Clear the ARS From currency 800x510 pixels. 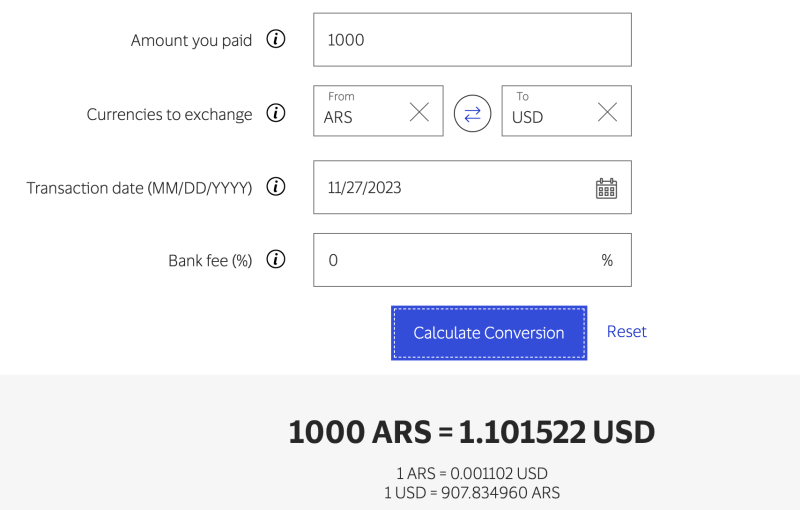pyautogui.click(x=419, y=112)
